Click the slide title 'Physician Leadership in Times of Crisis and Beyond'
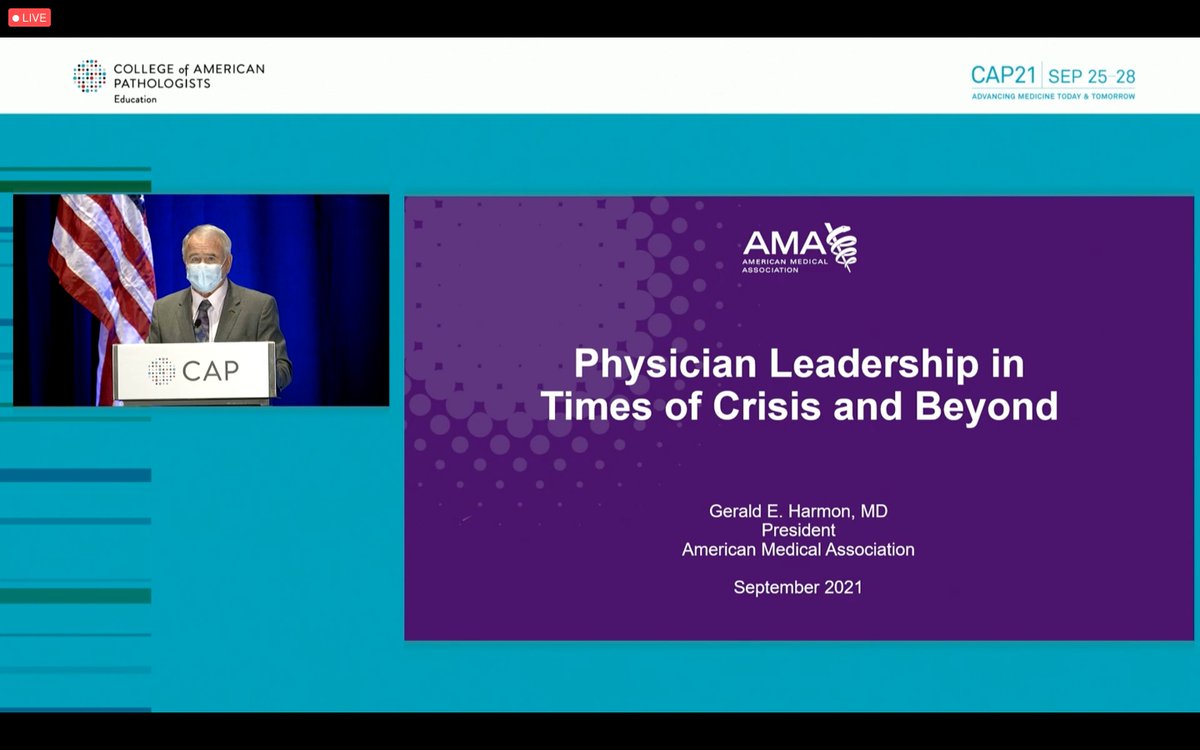The height and width of the screenshot is (750, 1200). pyautogui.click(x=799, y=385)
